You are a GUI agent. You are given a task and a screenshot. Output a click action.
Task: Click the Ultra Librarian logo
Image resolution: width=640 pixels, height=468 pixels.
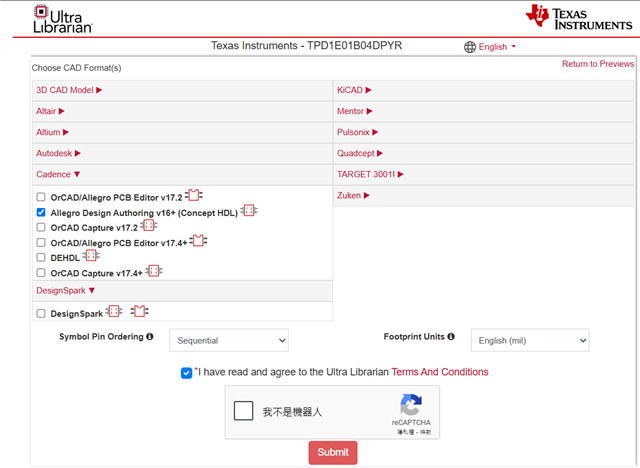(62, 19)
